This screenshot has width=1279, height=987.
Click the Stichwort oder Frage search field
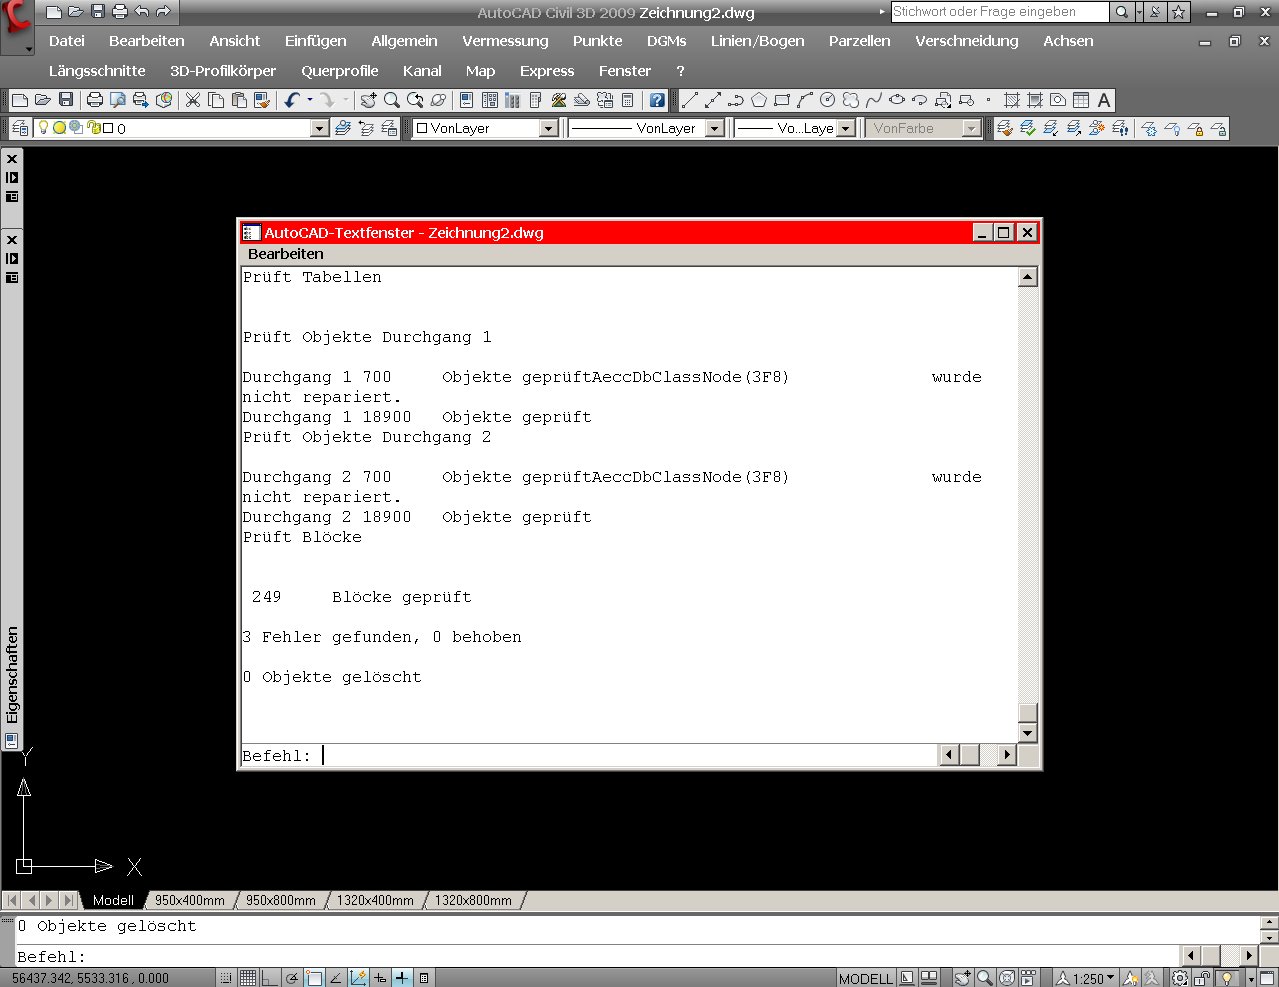pos(999,12)
